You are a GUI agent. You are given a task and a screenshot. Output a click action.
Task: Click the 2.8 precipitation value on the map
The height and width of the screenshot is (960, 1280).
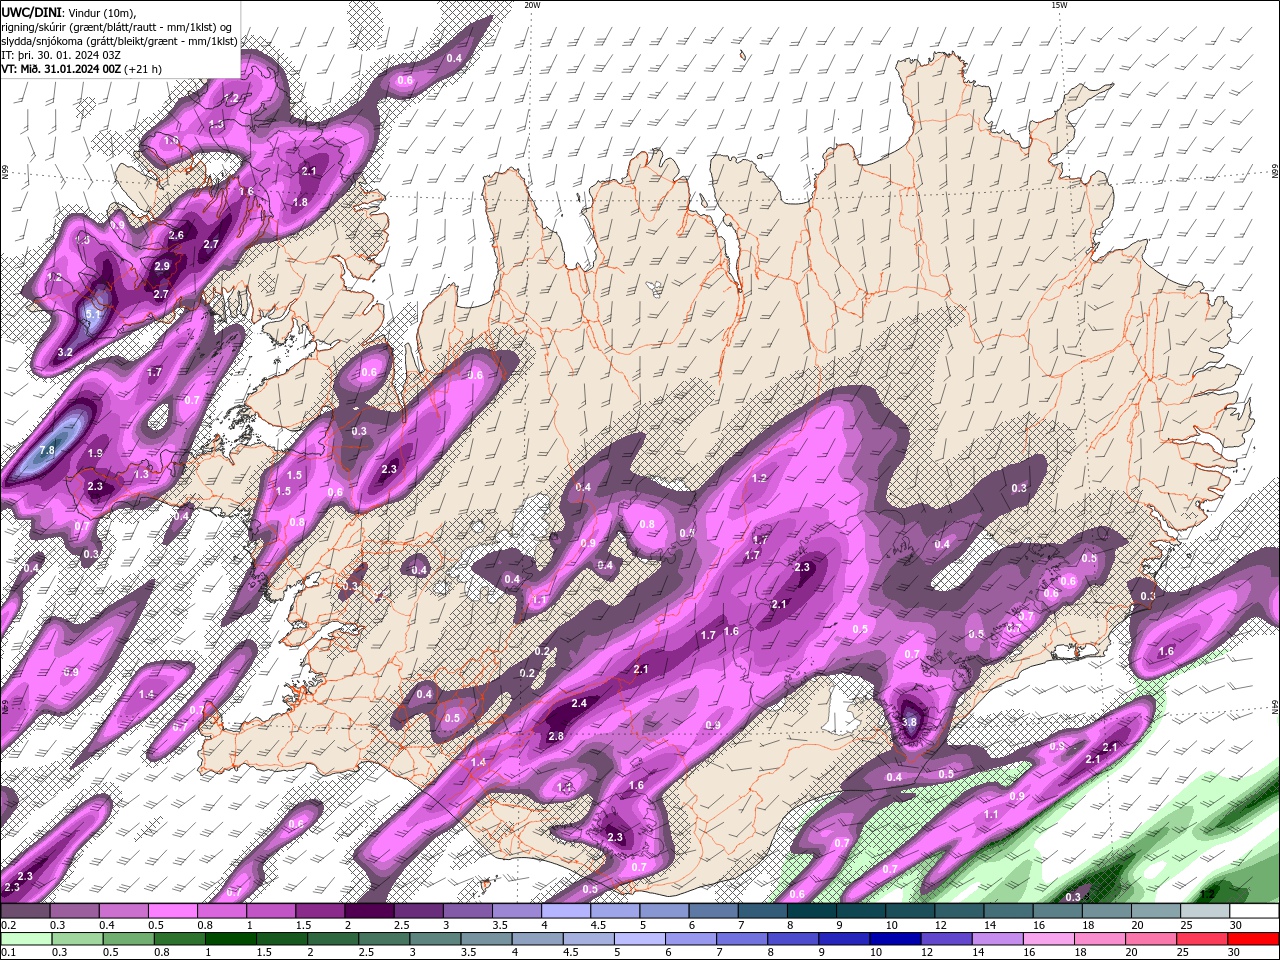click(557, 736)
